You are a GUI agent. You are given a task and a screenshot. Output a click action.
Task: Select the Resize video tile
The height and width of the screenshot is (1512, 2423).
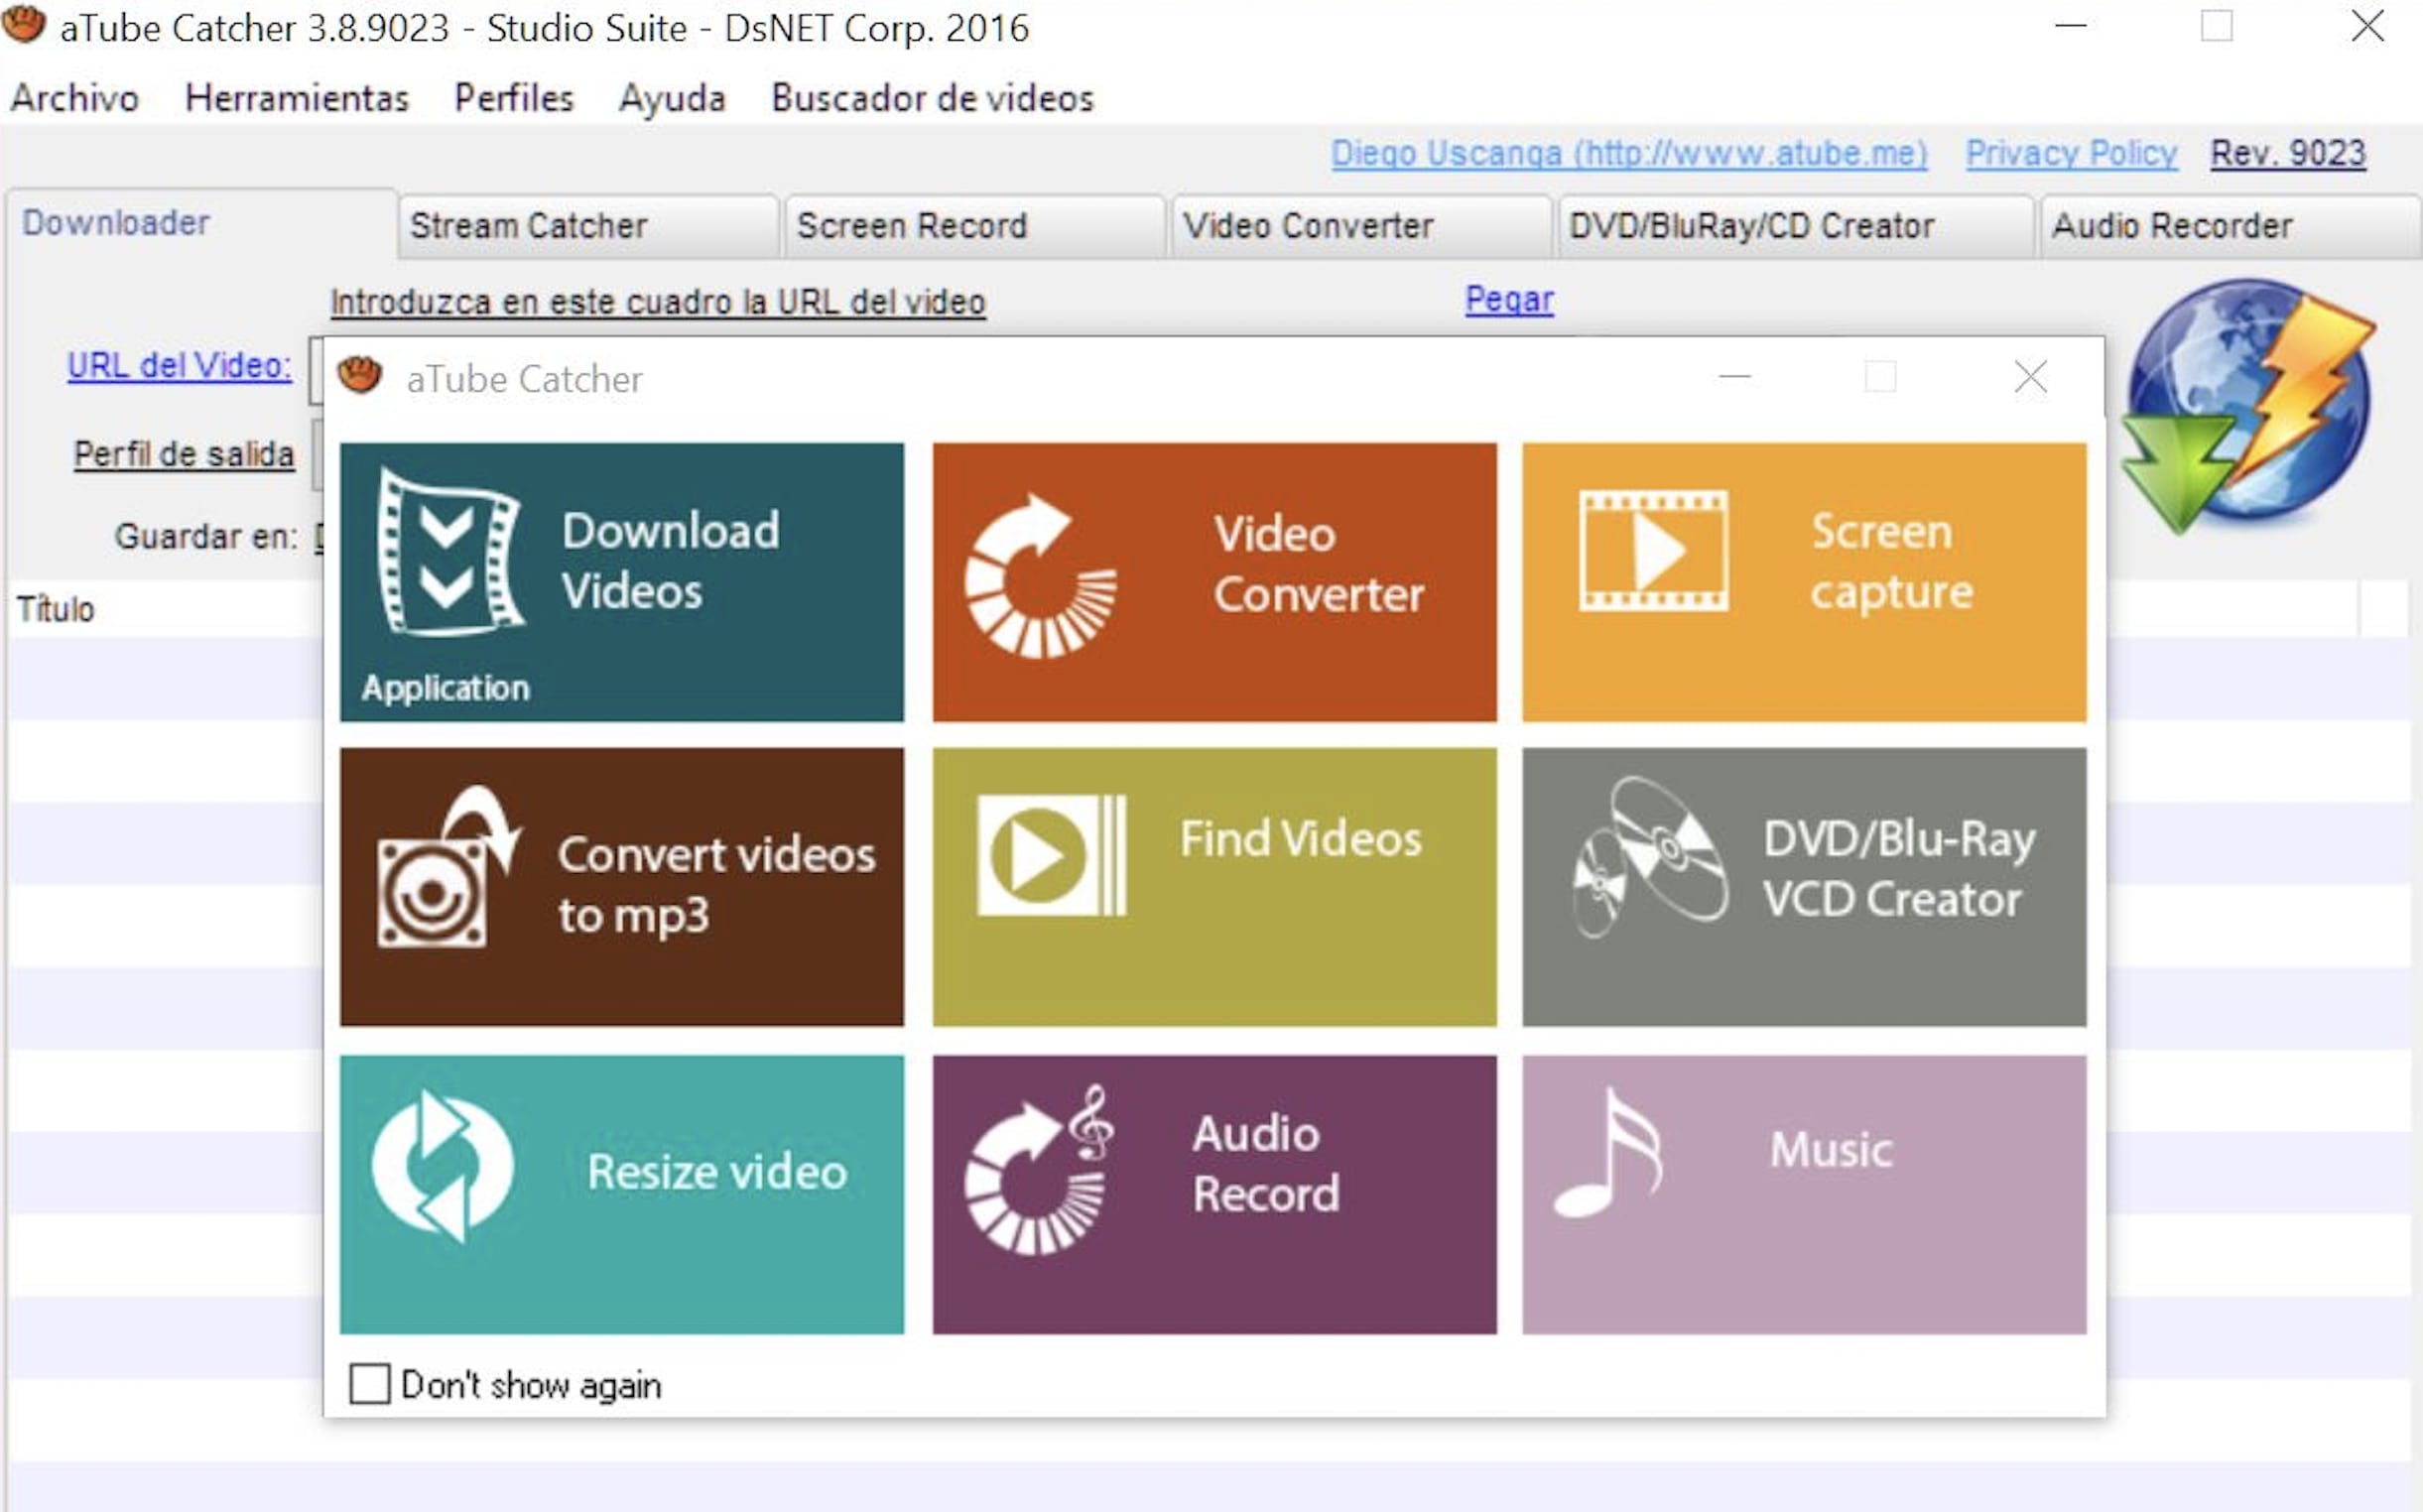coord(621,1194)
